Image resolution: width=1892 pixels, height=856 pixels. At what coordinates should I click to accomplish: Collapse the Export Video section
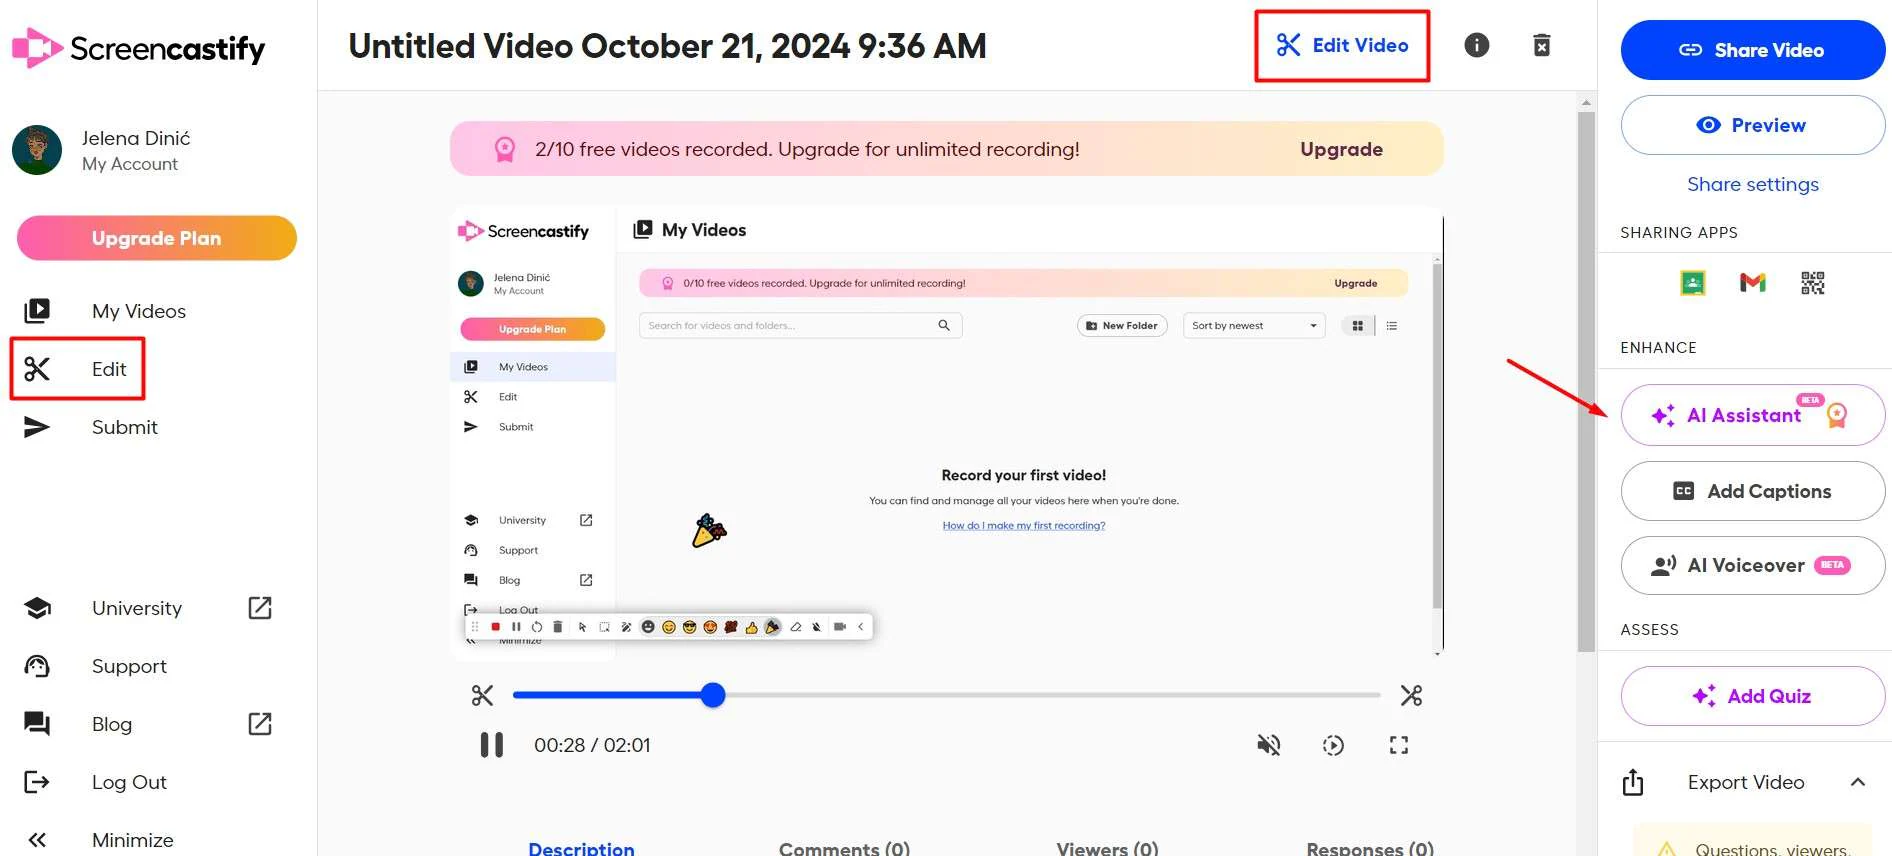pos(1858,782)
